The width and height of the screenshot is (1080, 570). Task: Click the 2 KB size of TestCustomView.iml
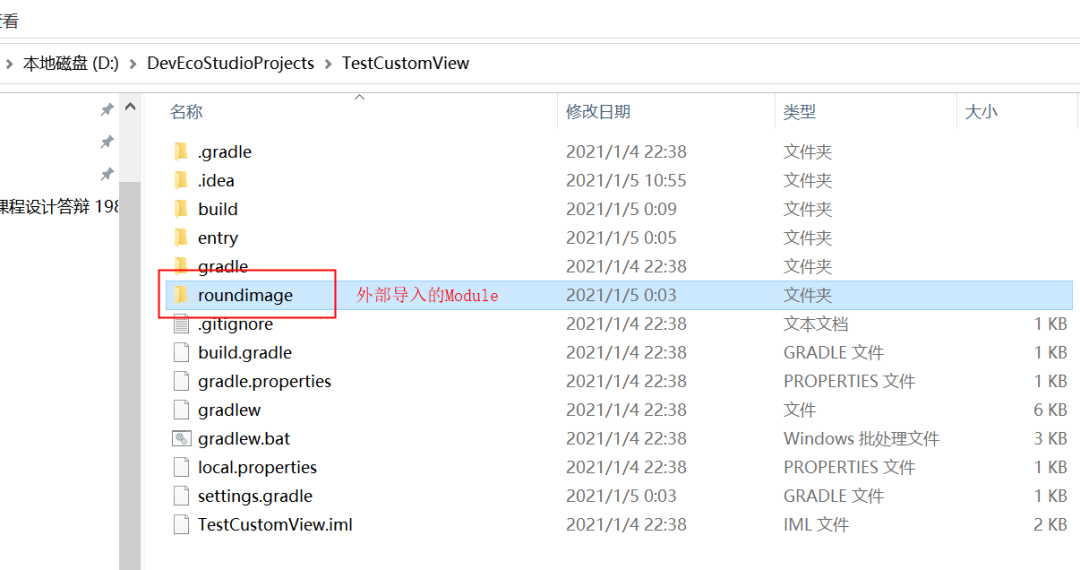(1050, 525)
